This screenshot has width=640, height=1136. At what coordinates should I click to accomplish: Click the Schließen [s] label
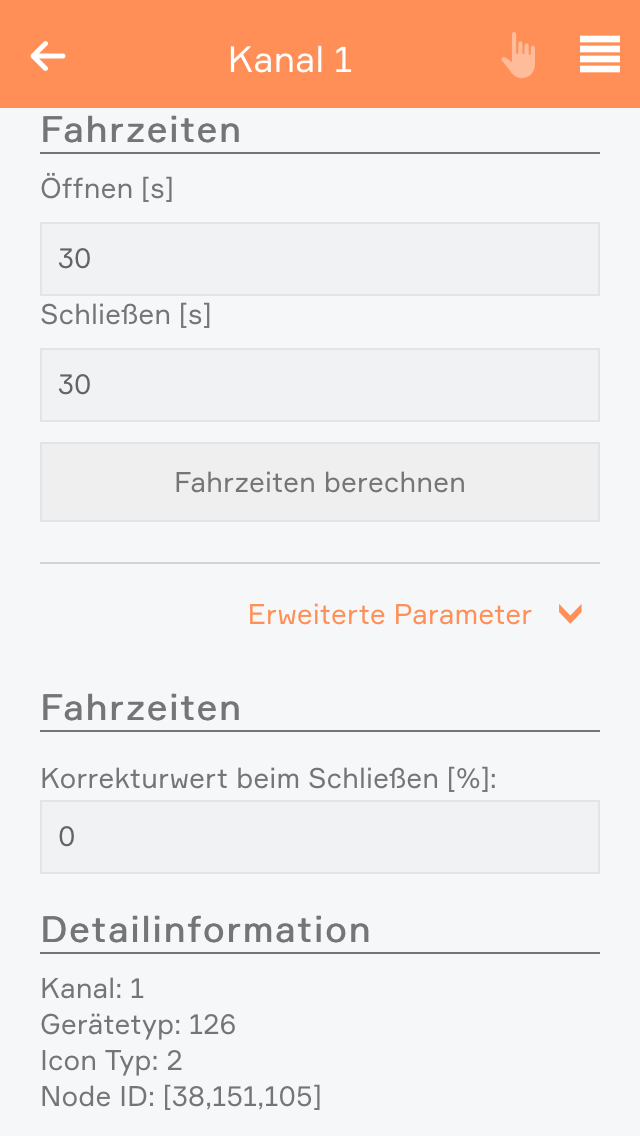(126, 315)
